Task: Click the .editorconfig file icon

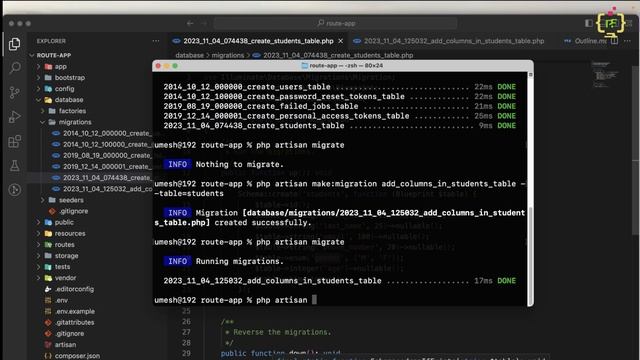Action: click(x=48, y=289)
